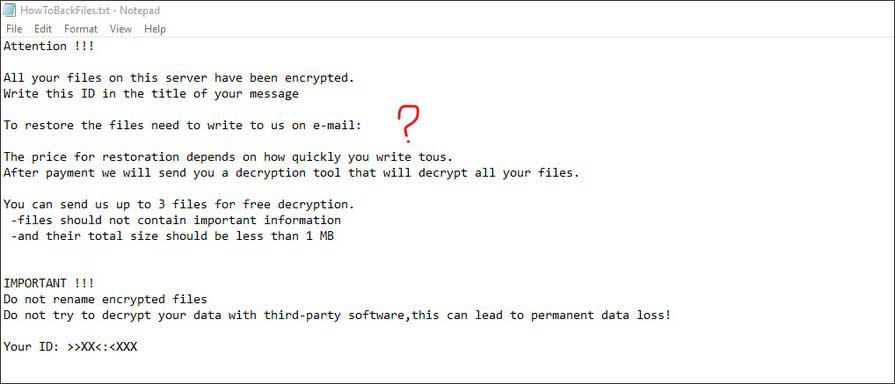Image resolution: width=895 pixels, height=384 pixels.
Task: Click the 'less than 1 MB' line
Action: click(172, 236)
